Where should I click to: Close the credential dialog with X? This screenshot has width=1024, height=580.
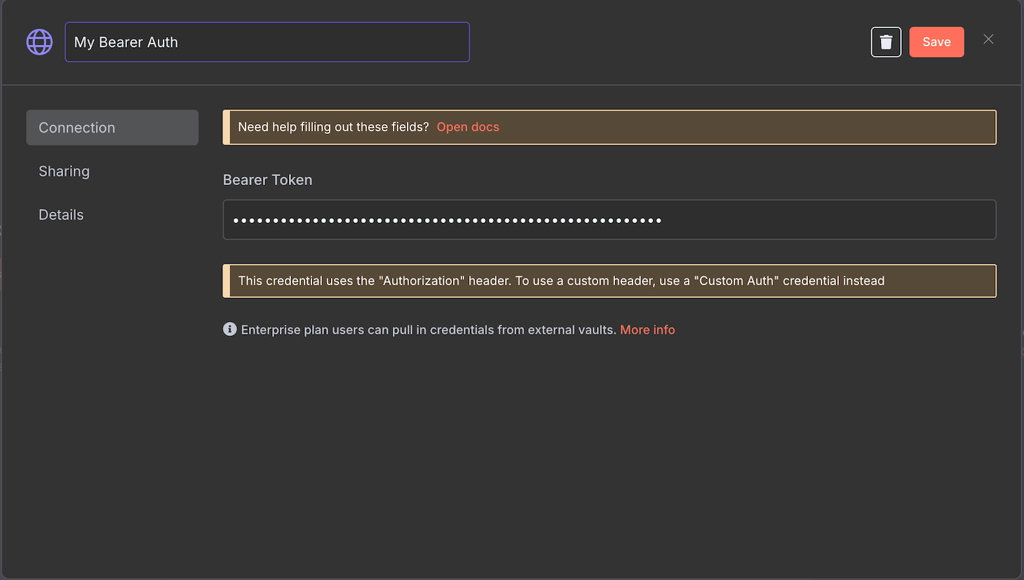pyautogui.click(x=988, y=39)
